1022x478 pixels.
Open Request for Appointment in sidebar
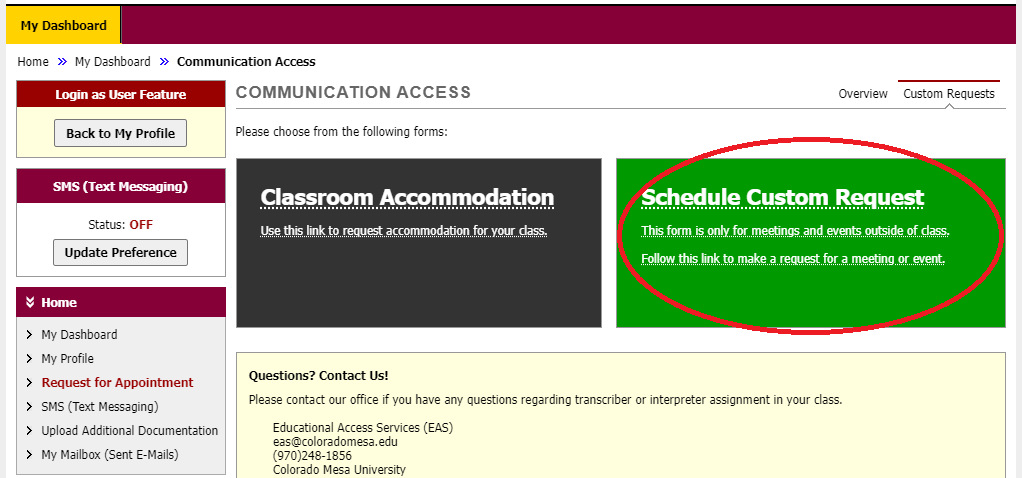point(117,383)
